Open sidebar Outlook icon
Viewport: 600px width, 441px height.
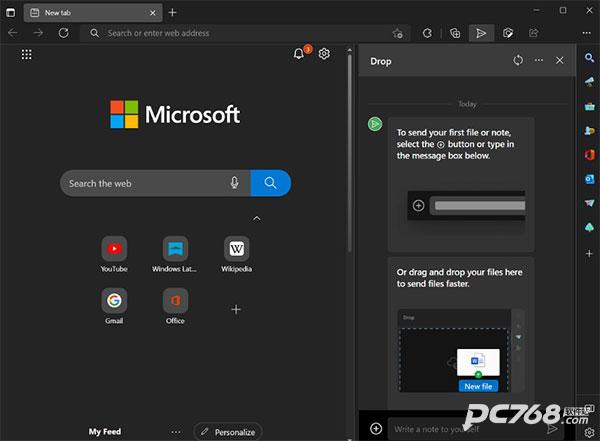[x=589, y=179]
